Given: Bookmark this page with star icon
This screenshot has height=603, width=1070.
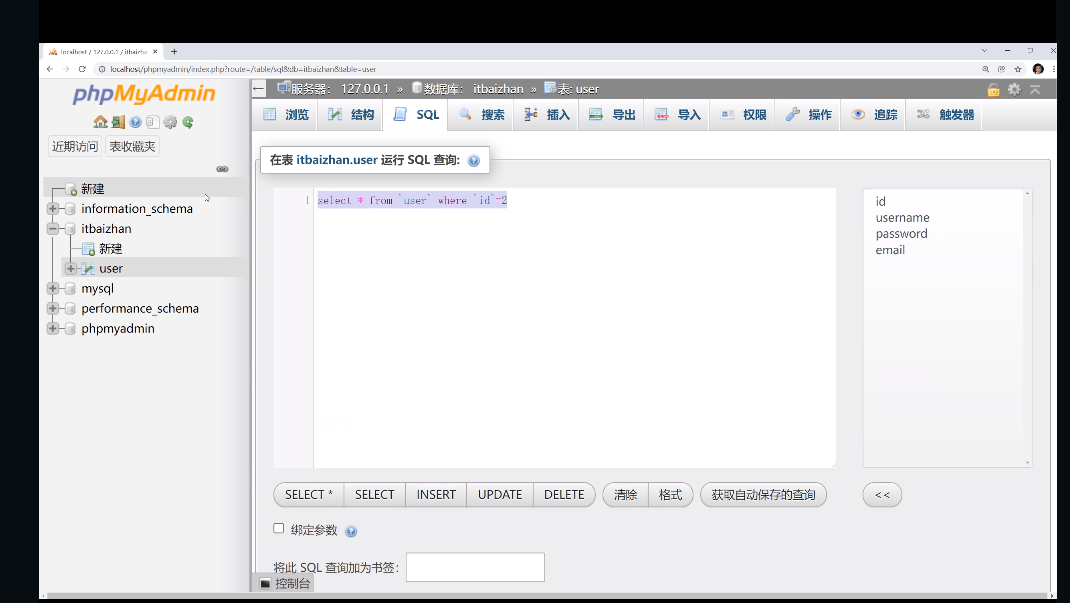Looking at the screenshot, I should pos(1017,69).
